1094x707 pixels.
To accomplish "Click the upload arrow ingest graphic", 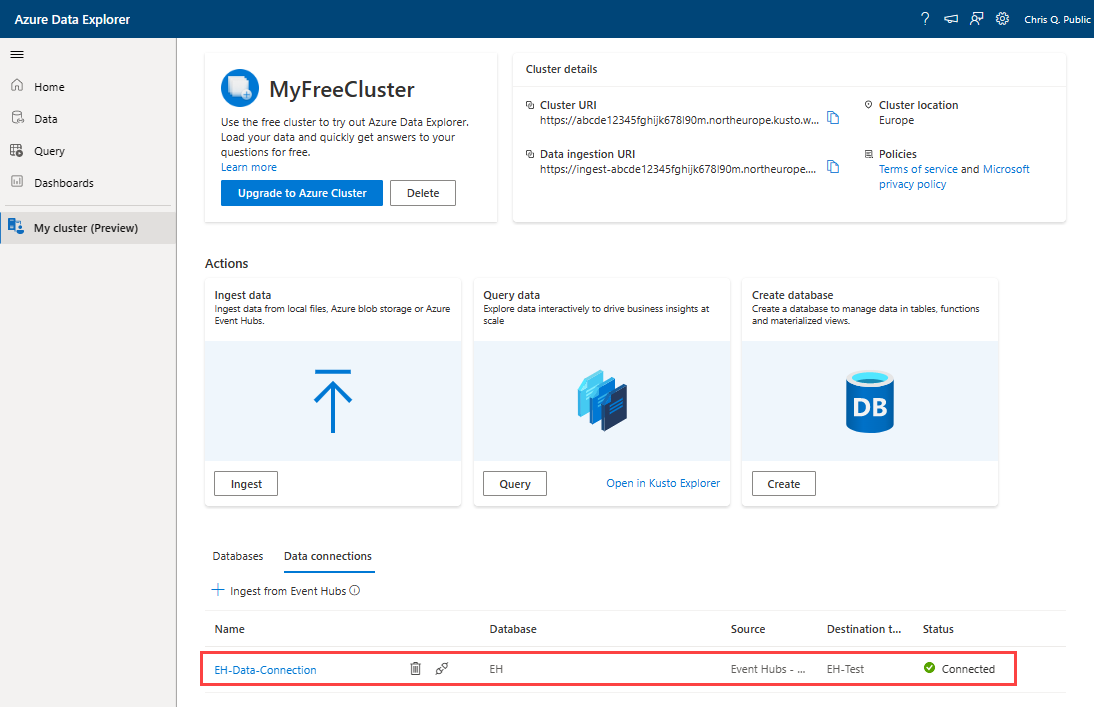I will (x=333, y=401).
